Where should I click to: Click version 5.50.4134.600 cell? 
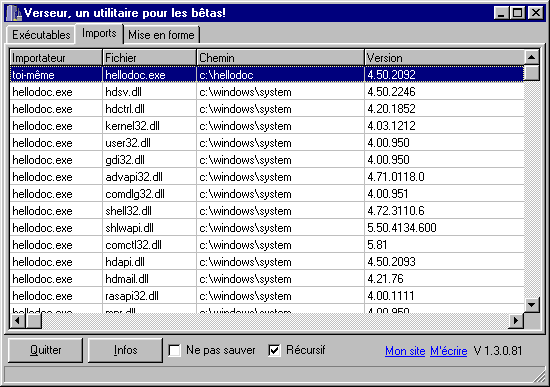(x=444, y=228)
